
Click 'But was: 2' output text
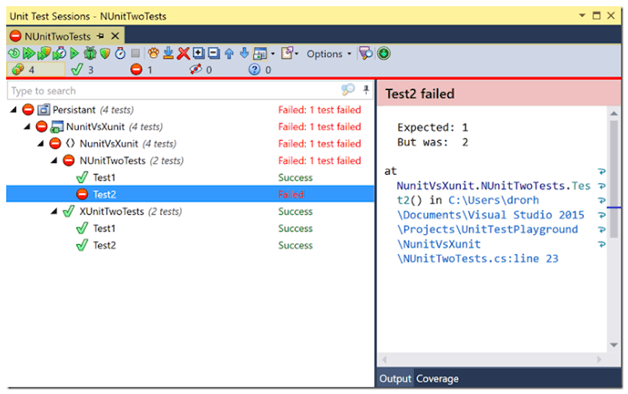(433, 143)
